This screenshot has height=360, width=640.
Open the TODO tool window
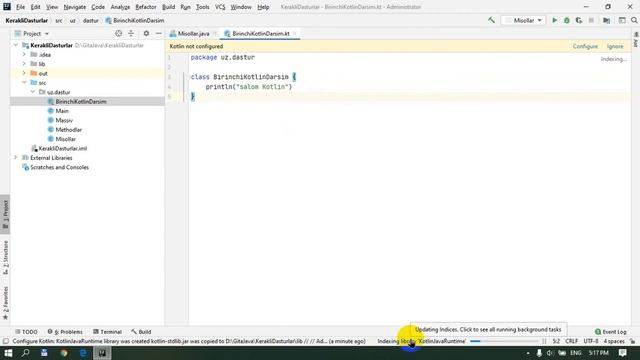[26, 332]
